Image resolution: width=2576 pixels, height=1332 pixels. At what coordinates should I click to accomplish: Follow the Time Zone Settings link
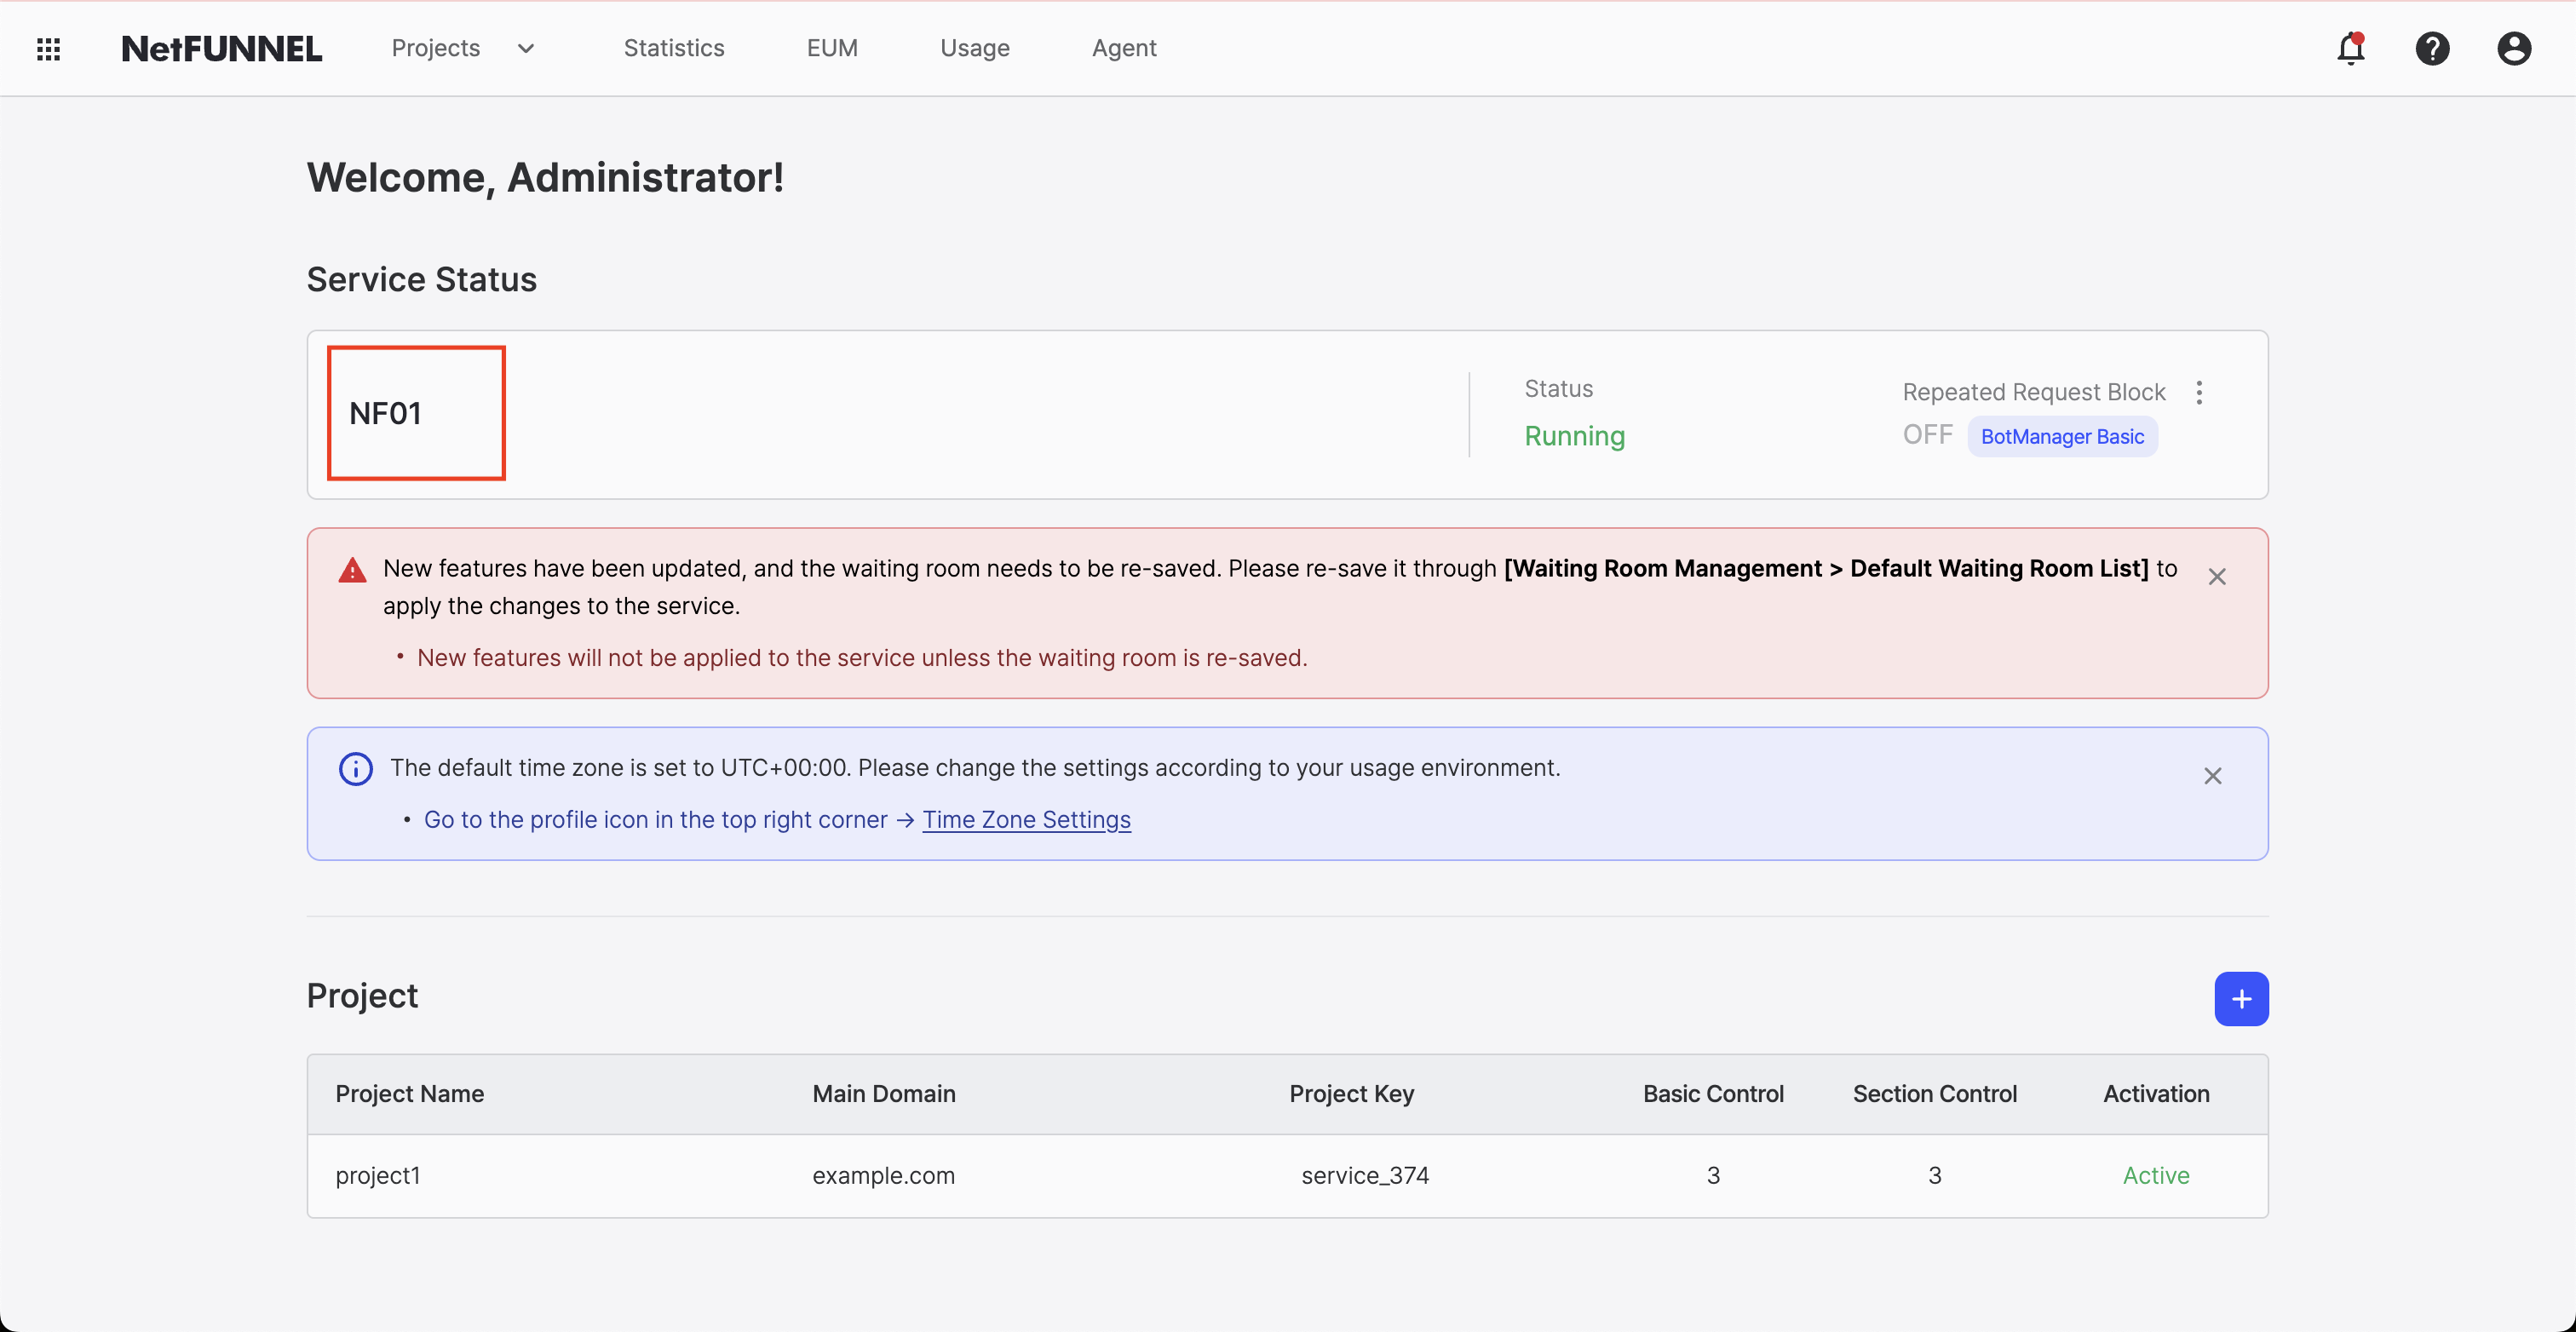(1026, 820)
